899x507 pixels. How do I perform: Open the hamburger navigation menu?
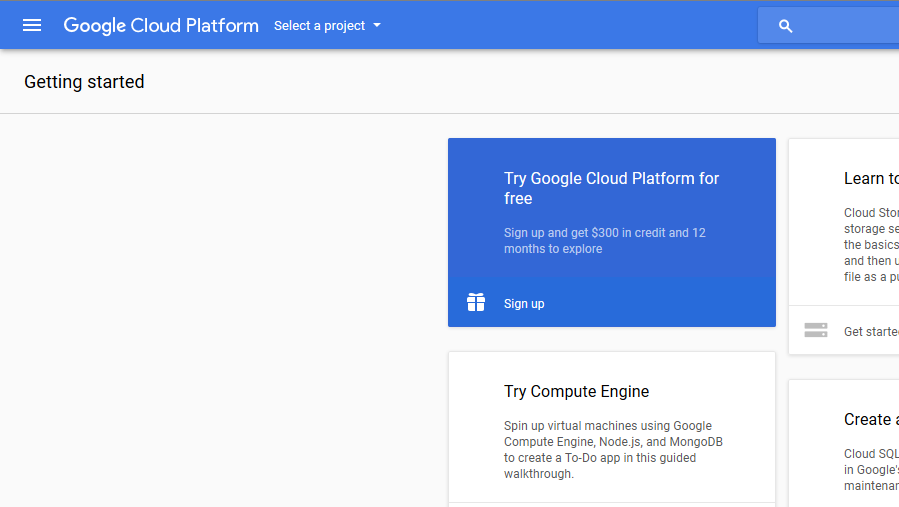coord(32,25)
